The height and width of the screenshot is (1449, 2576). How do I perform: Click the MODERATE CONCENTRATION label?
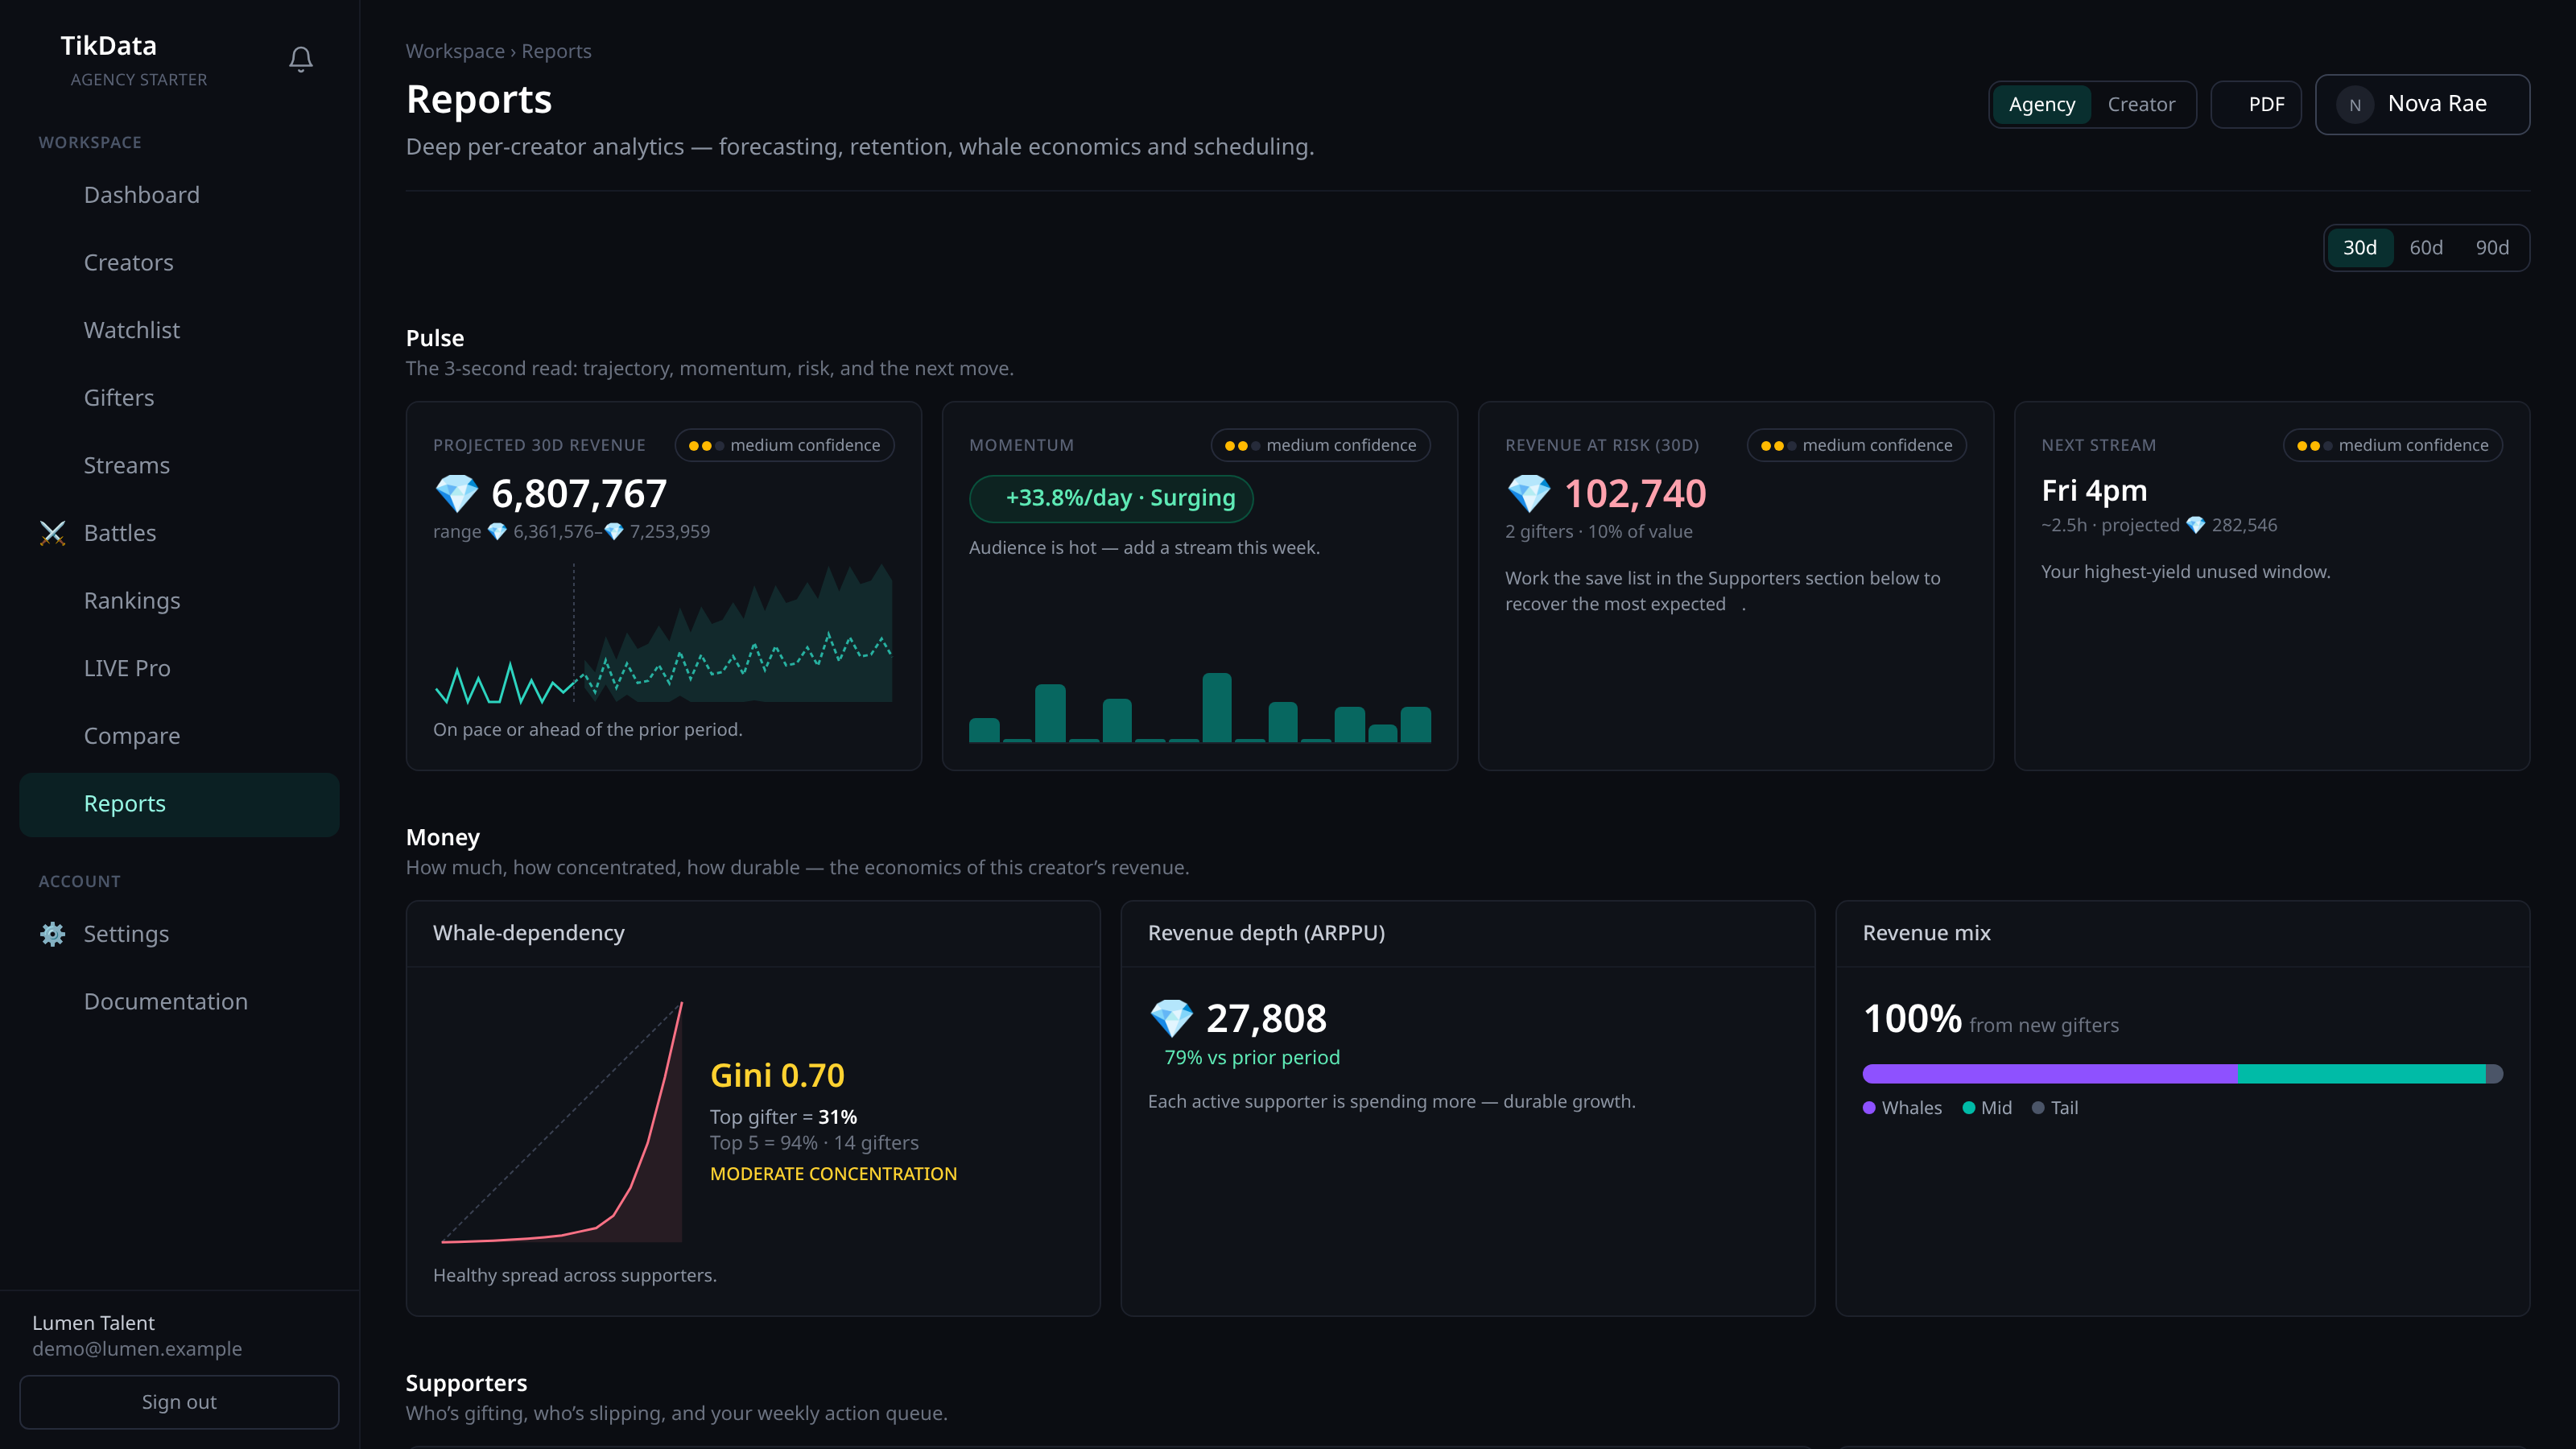[x=833, y=1174]
